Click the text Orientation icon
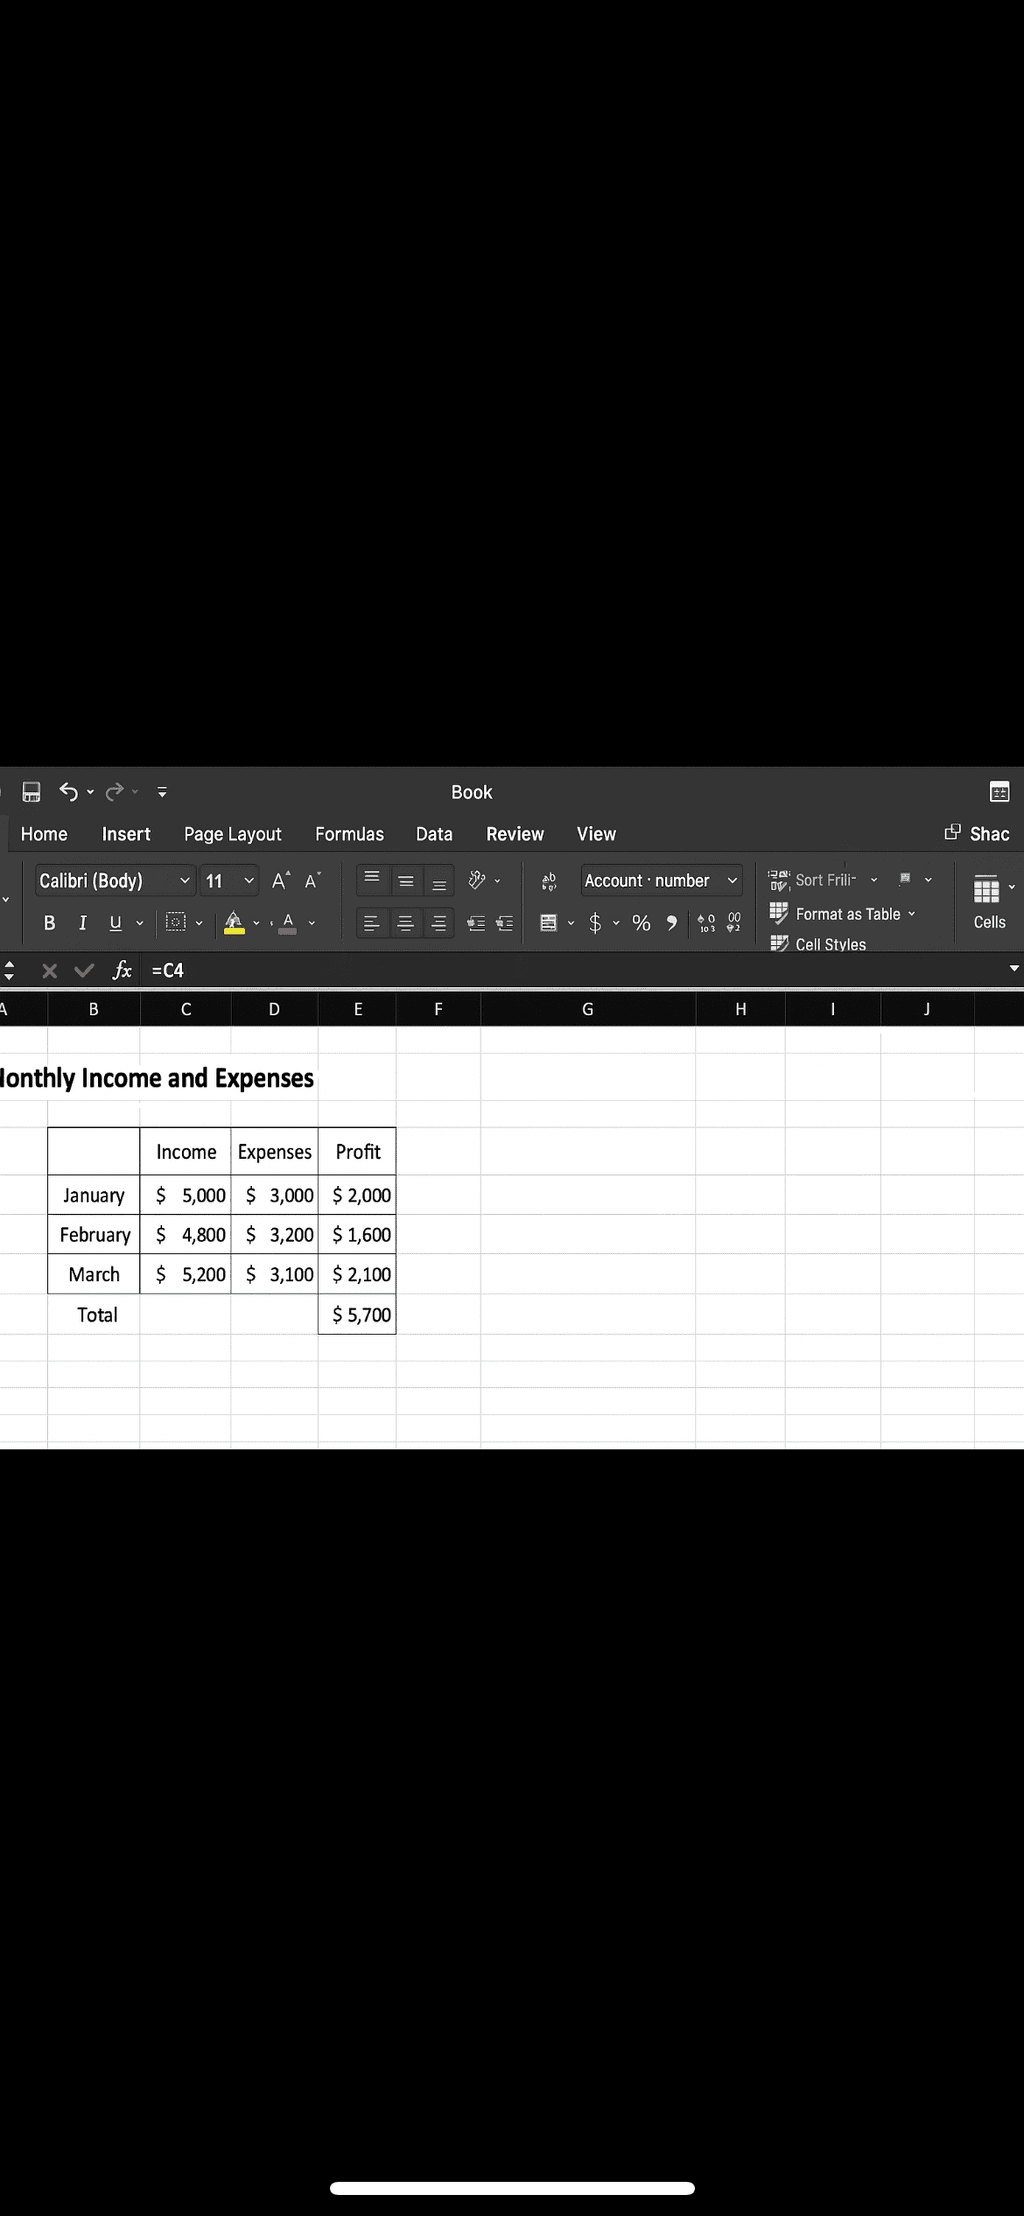 (x=477, y=880)
